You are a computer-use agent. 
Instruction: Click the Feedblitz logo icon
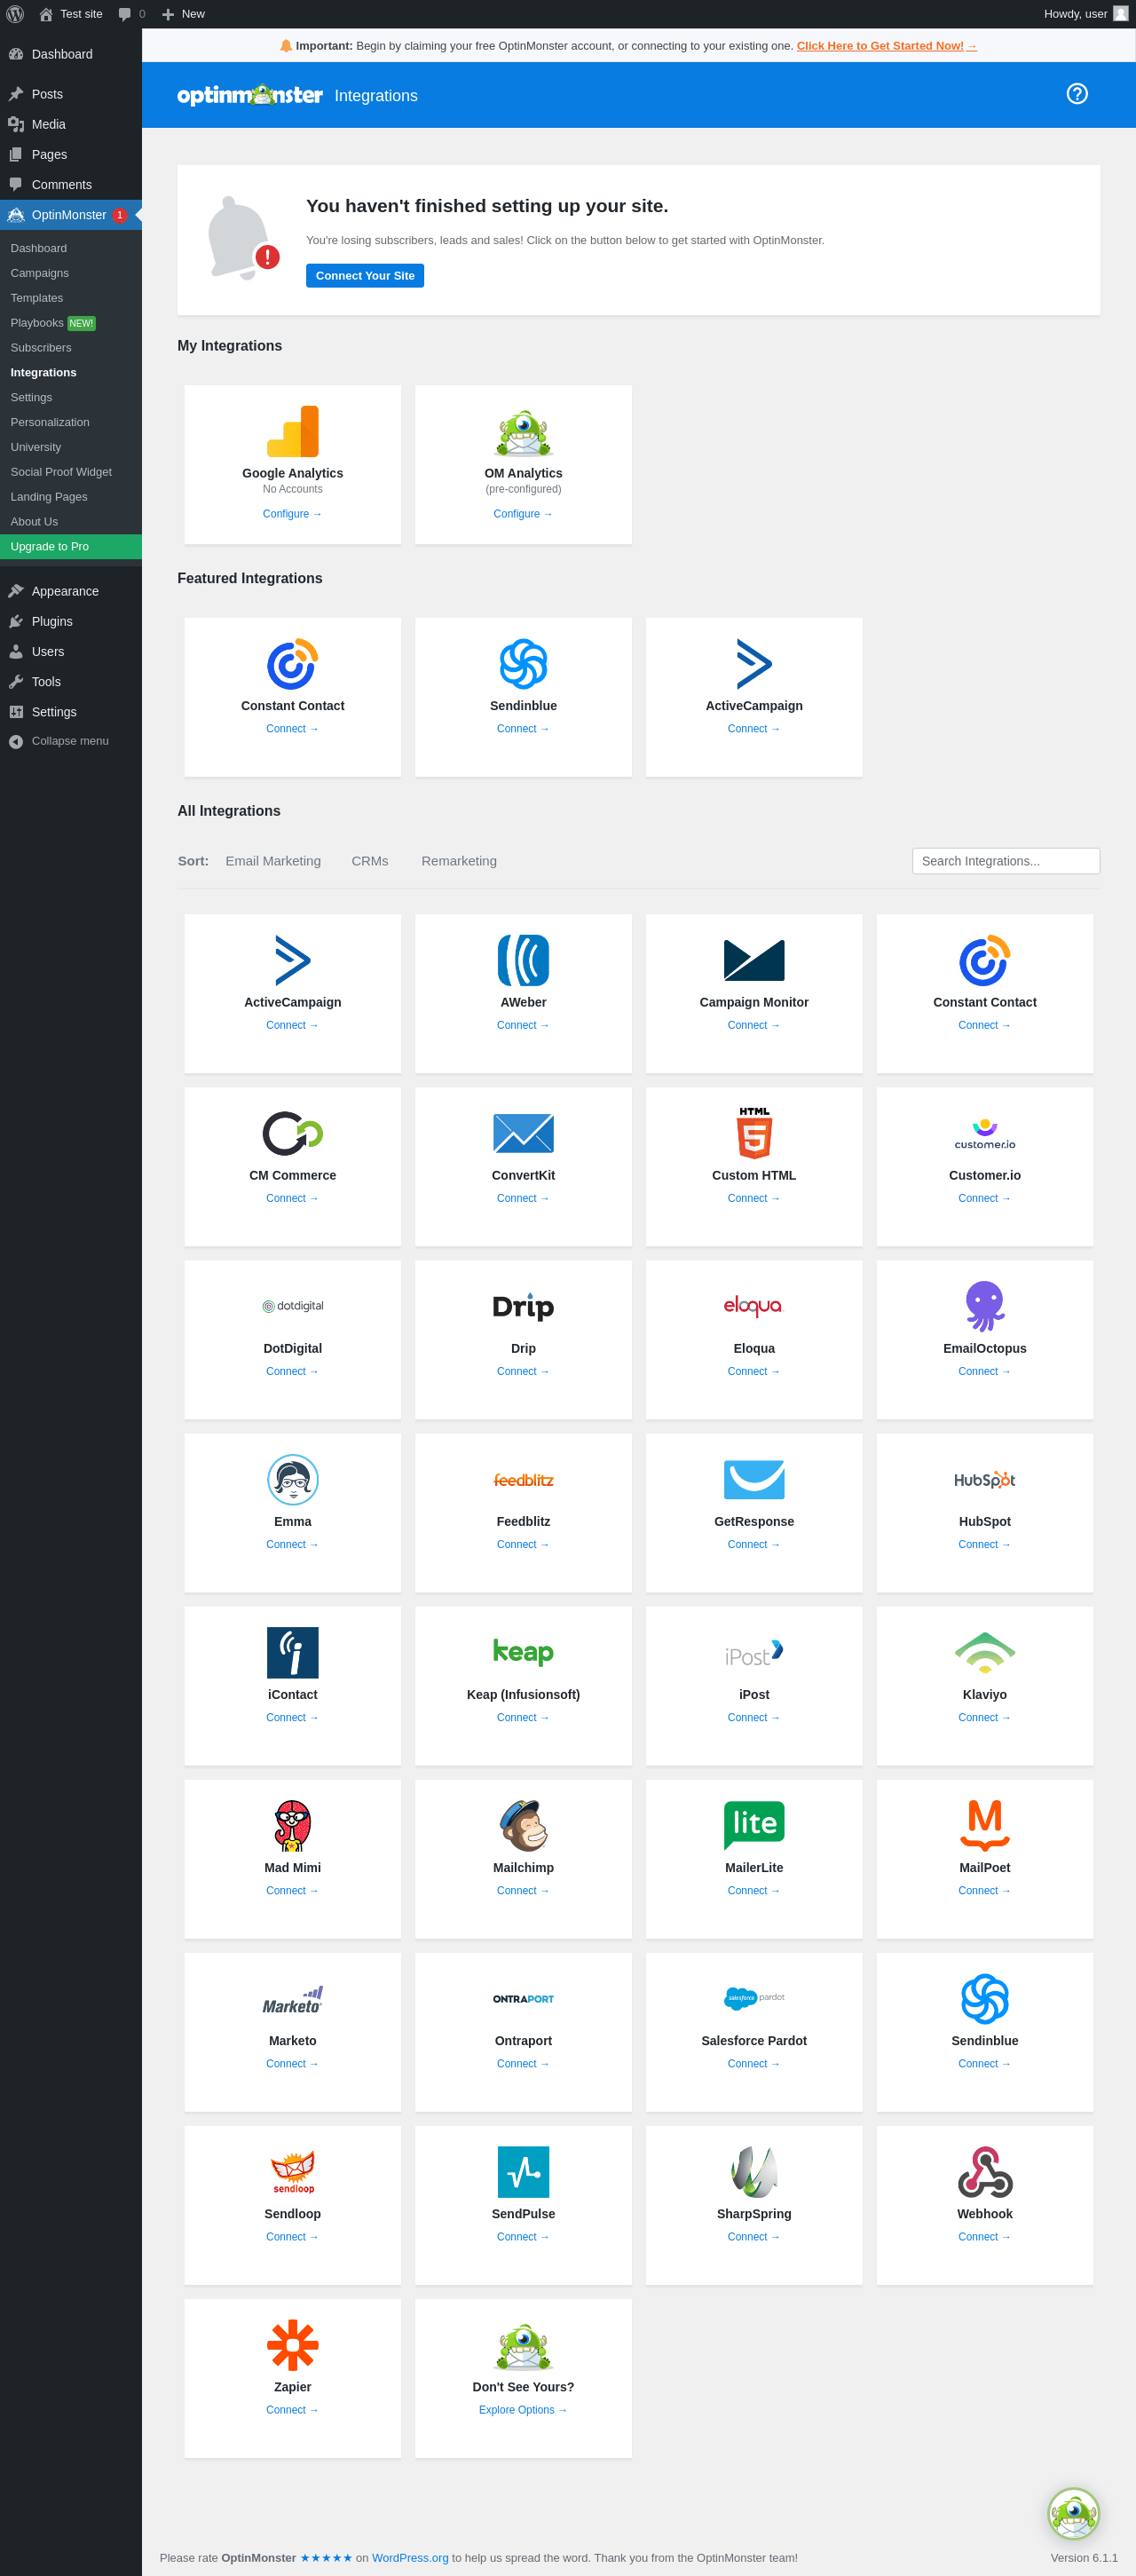click(523, 1480)
